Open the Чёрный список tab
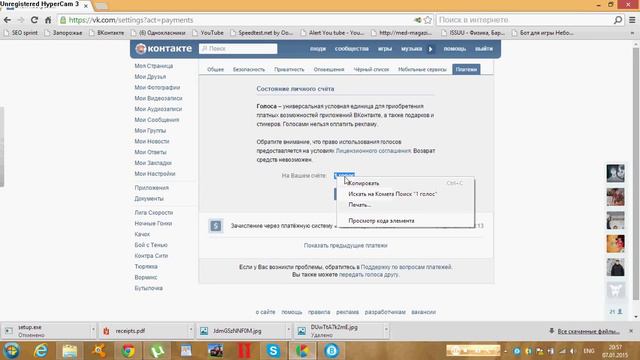This screenshot has height=360, width=640. tap(371, 69)
